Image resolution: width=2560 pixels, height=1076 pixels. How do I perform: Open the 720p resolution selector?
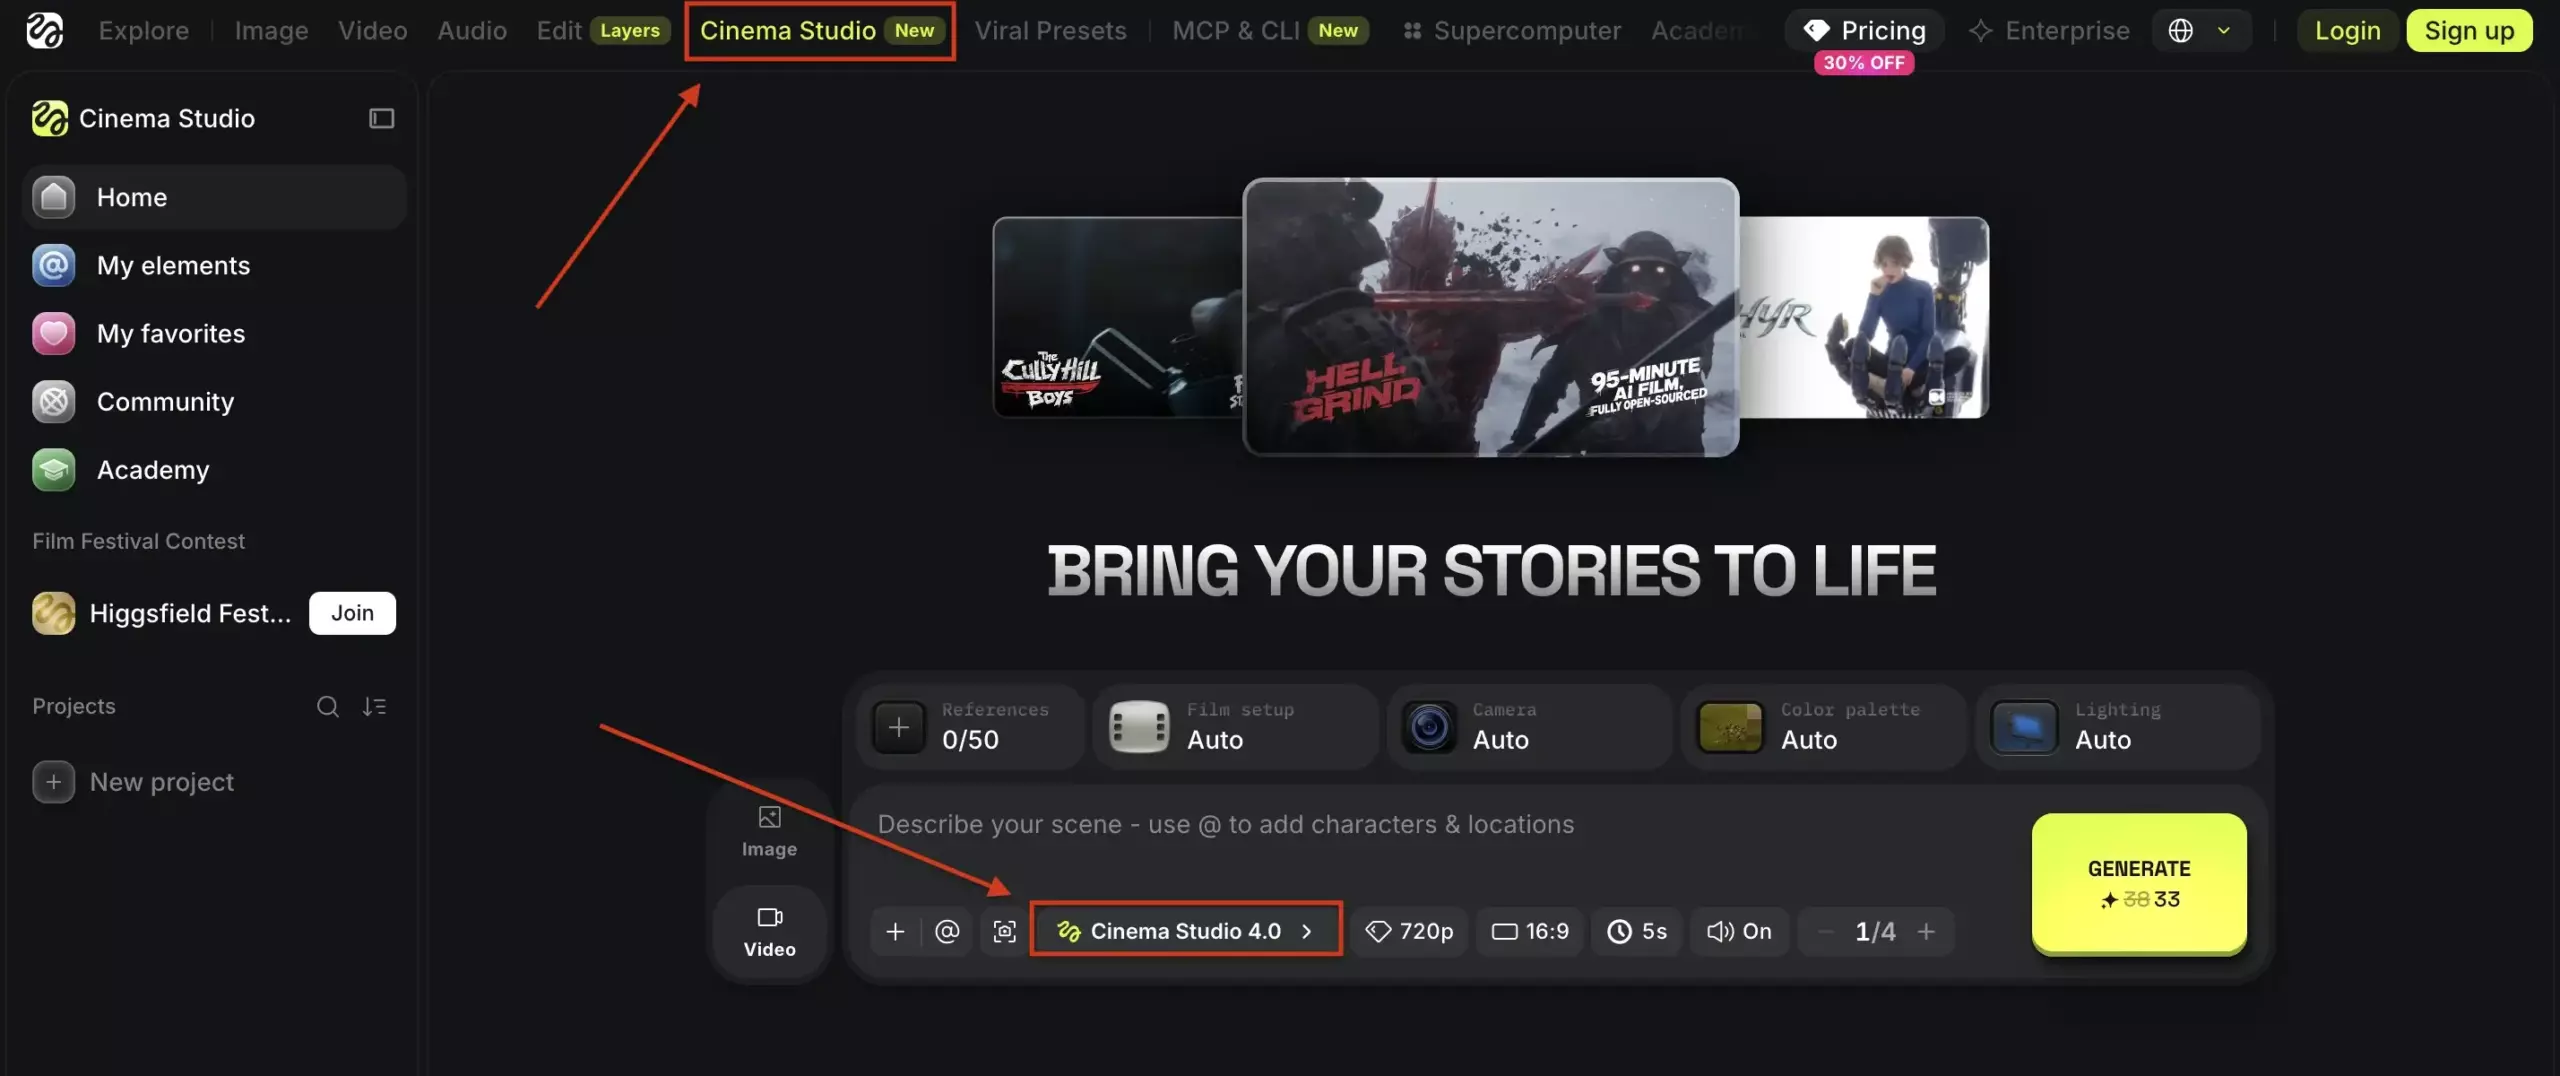1409,932
